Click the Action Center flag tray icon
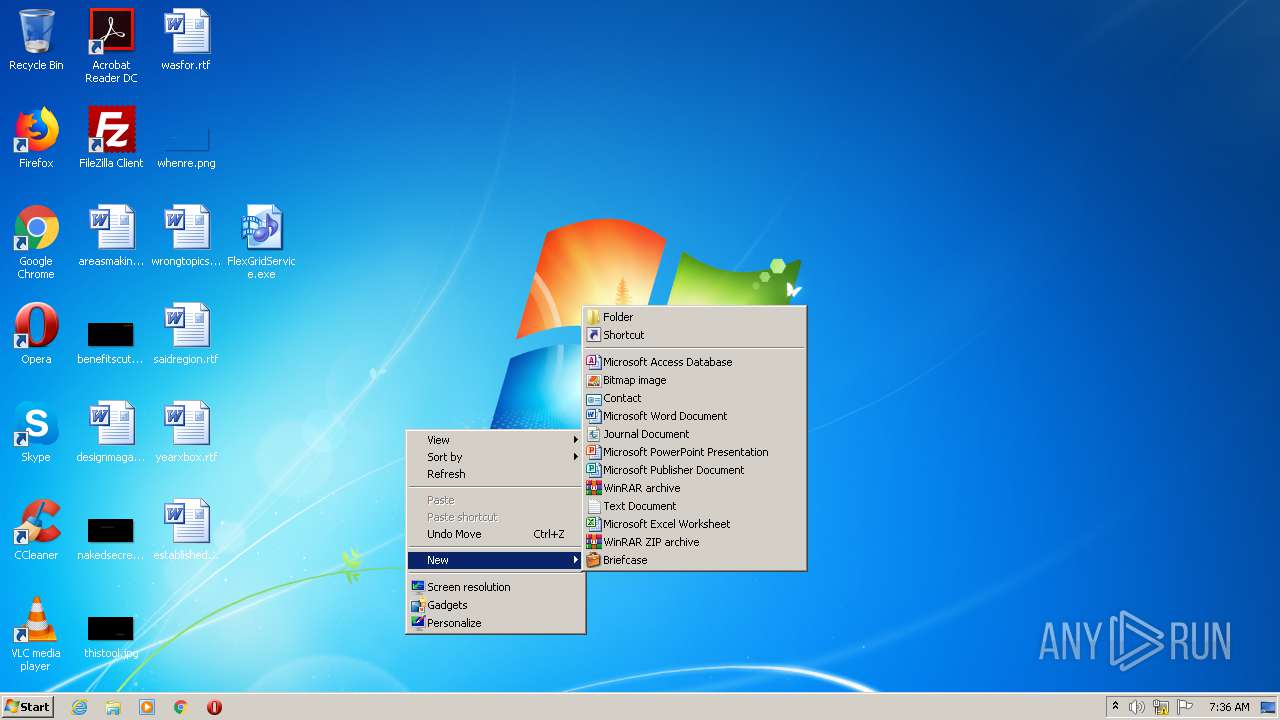 pos(1185,707)
